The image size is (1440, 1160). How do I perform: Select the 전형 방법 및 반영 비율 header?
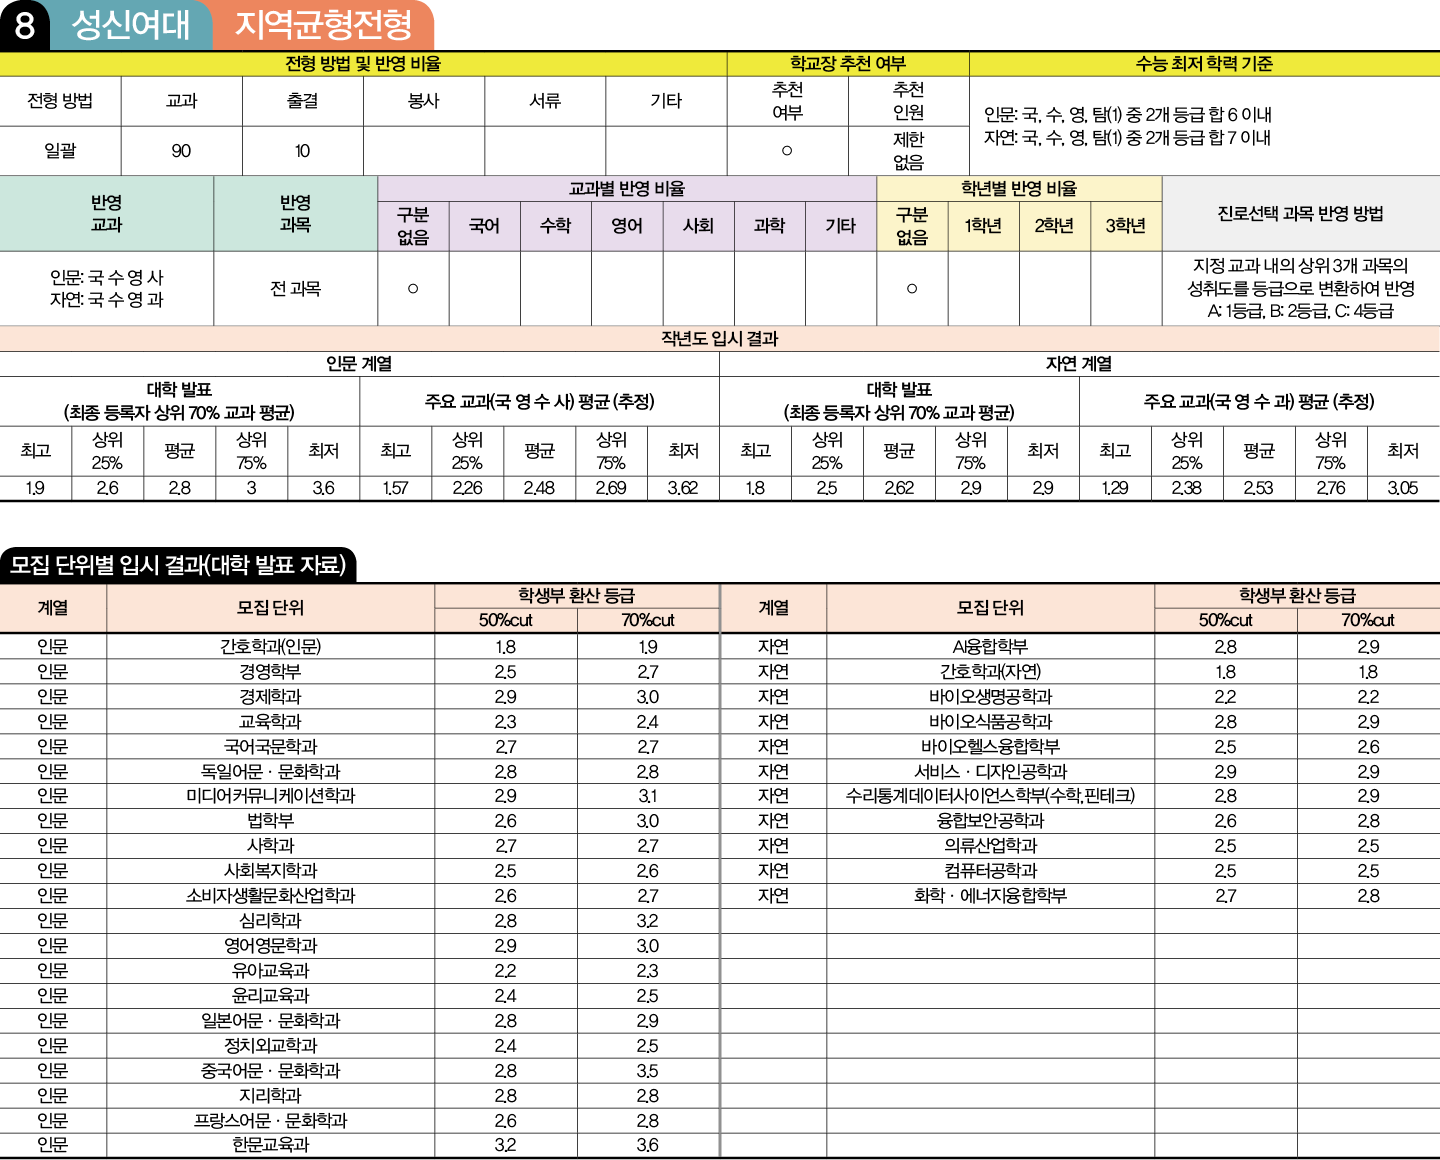[x=363, y=64]
